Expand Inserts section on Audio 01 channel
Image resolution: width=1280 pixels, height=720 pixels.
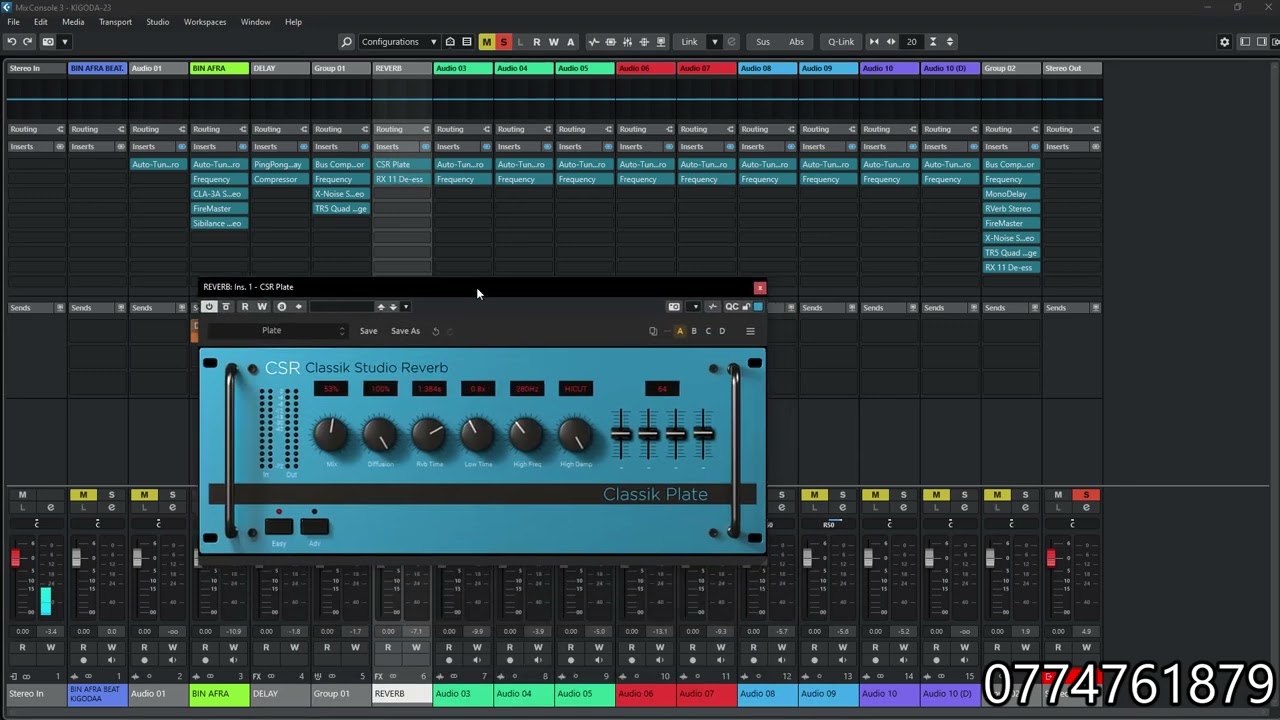159,147
